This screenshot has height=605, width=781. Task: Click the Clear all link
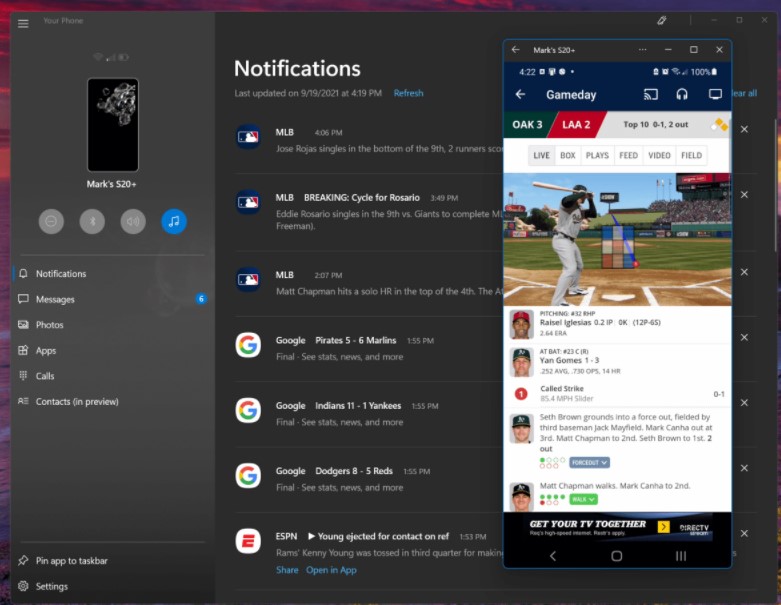[x=745, y=93]
